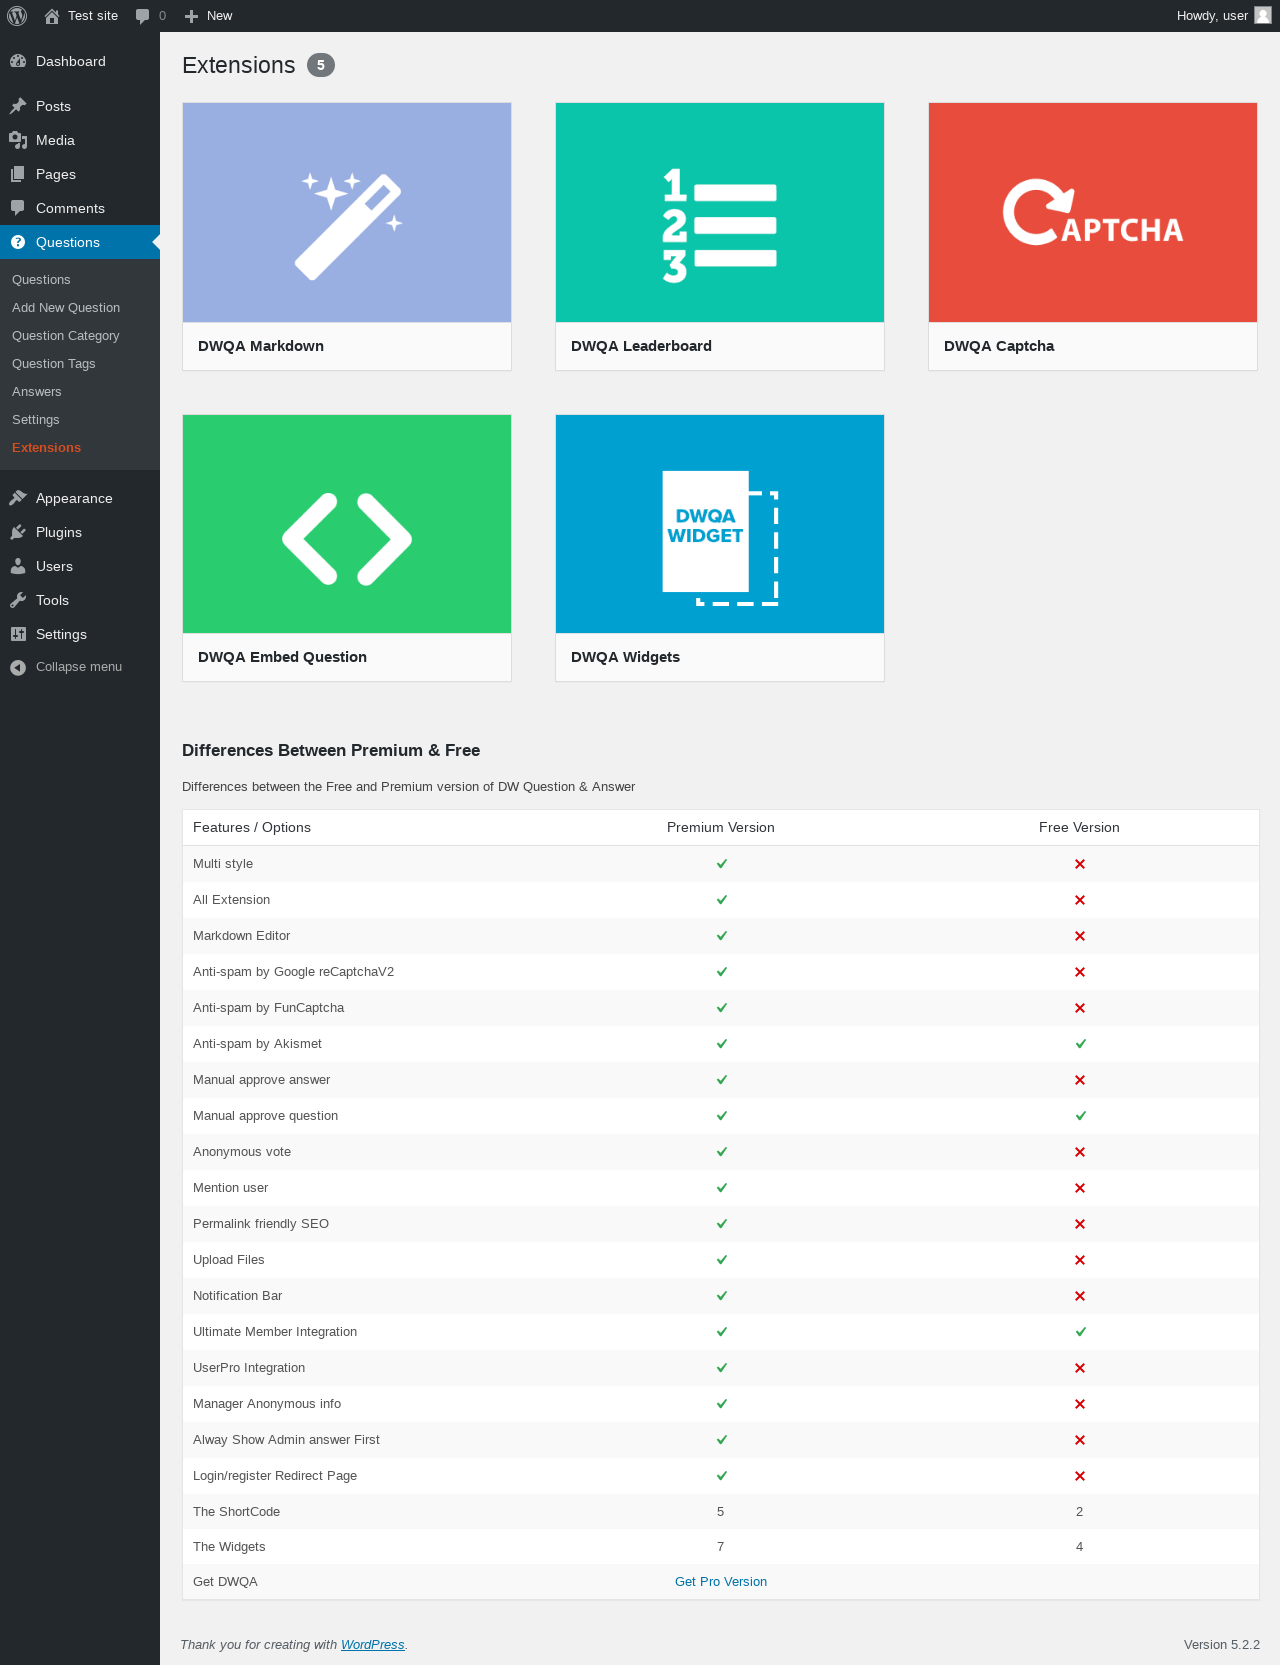This screenshot has height=1665, width=1280.
Task: Click the Multi style table row label
Action: (x=223, y=864)
